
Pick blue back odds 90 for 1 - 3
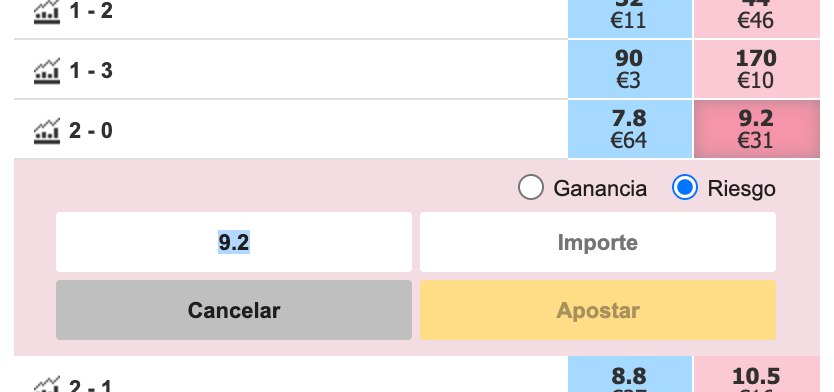tap(629, 69)
